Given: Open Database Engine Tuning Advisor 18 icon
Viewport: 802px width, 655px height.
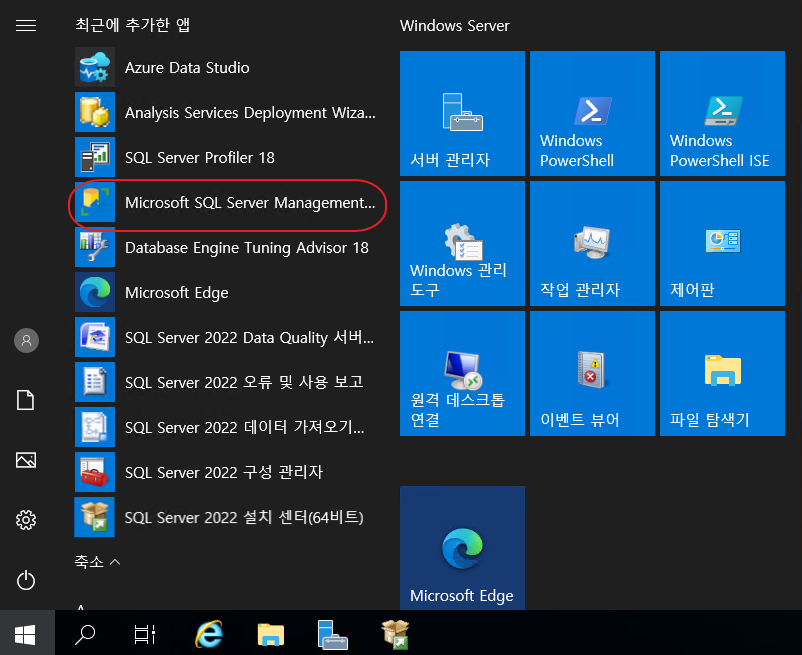Looking at the screenshot, I should [95, 247].
